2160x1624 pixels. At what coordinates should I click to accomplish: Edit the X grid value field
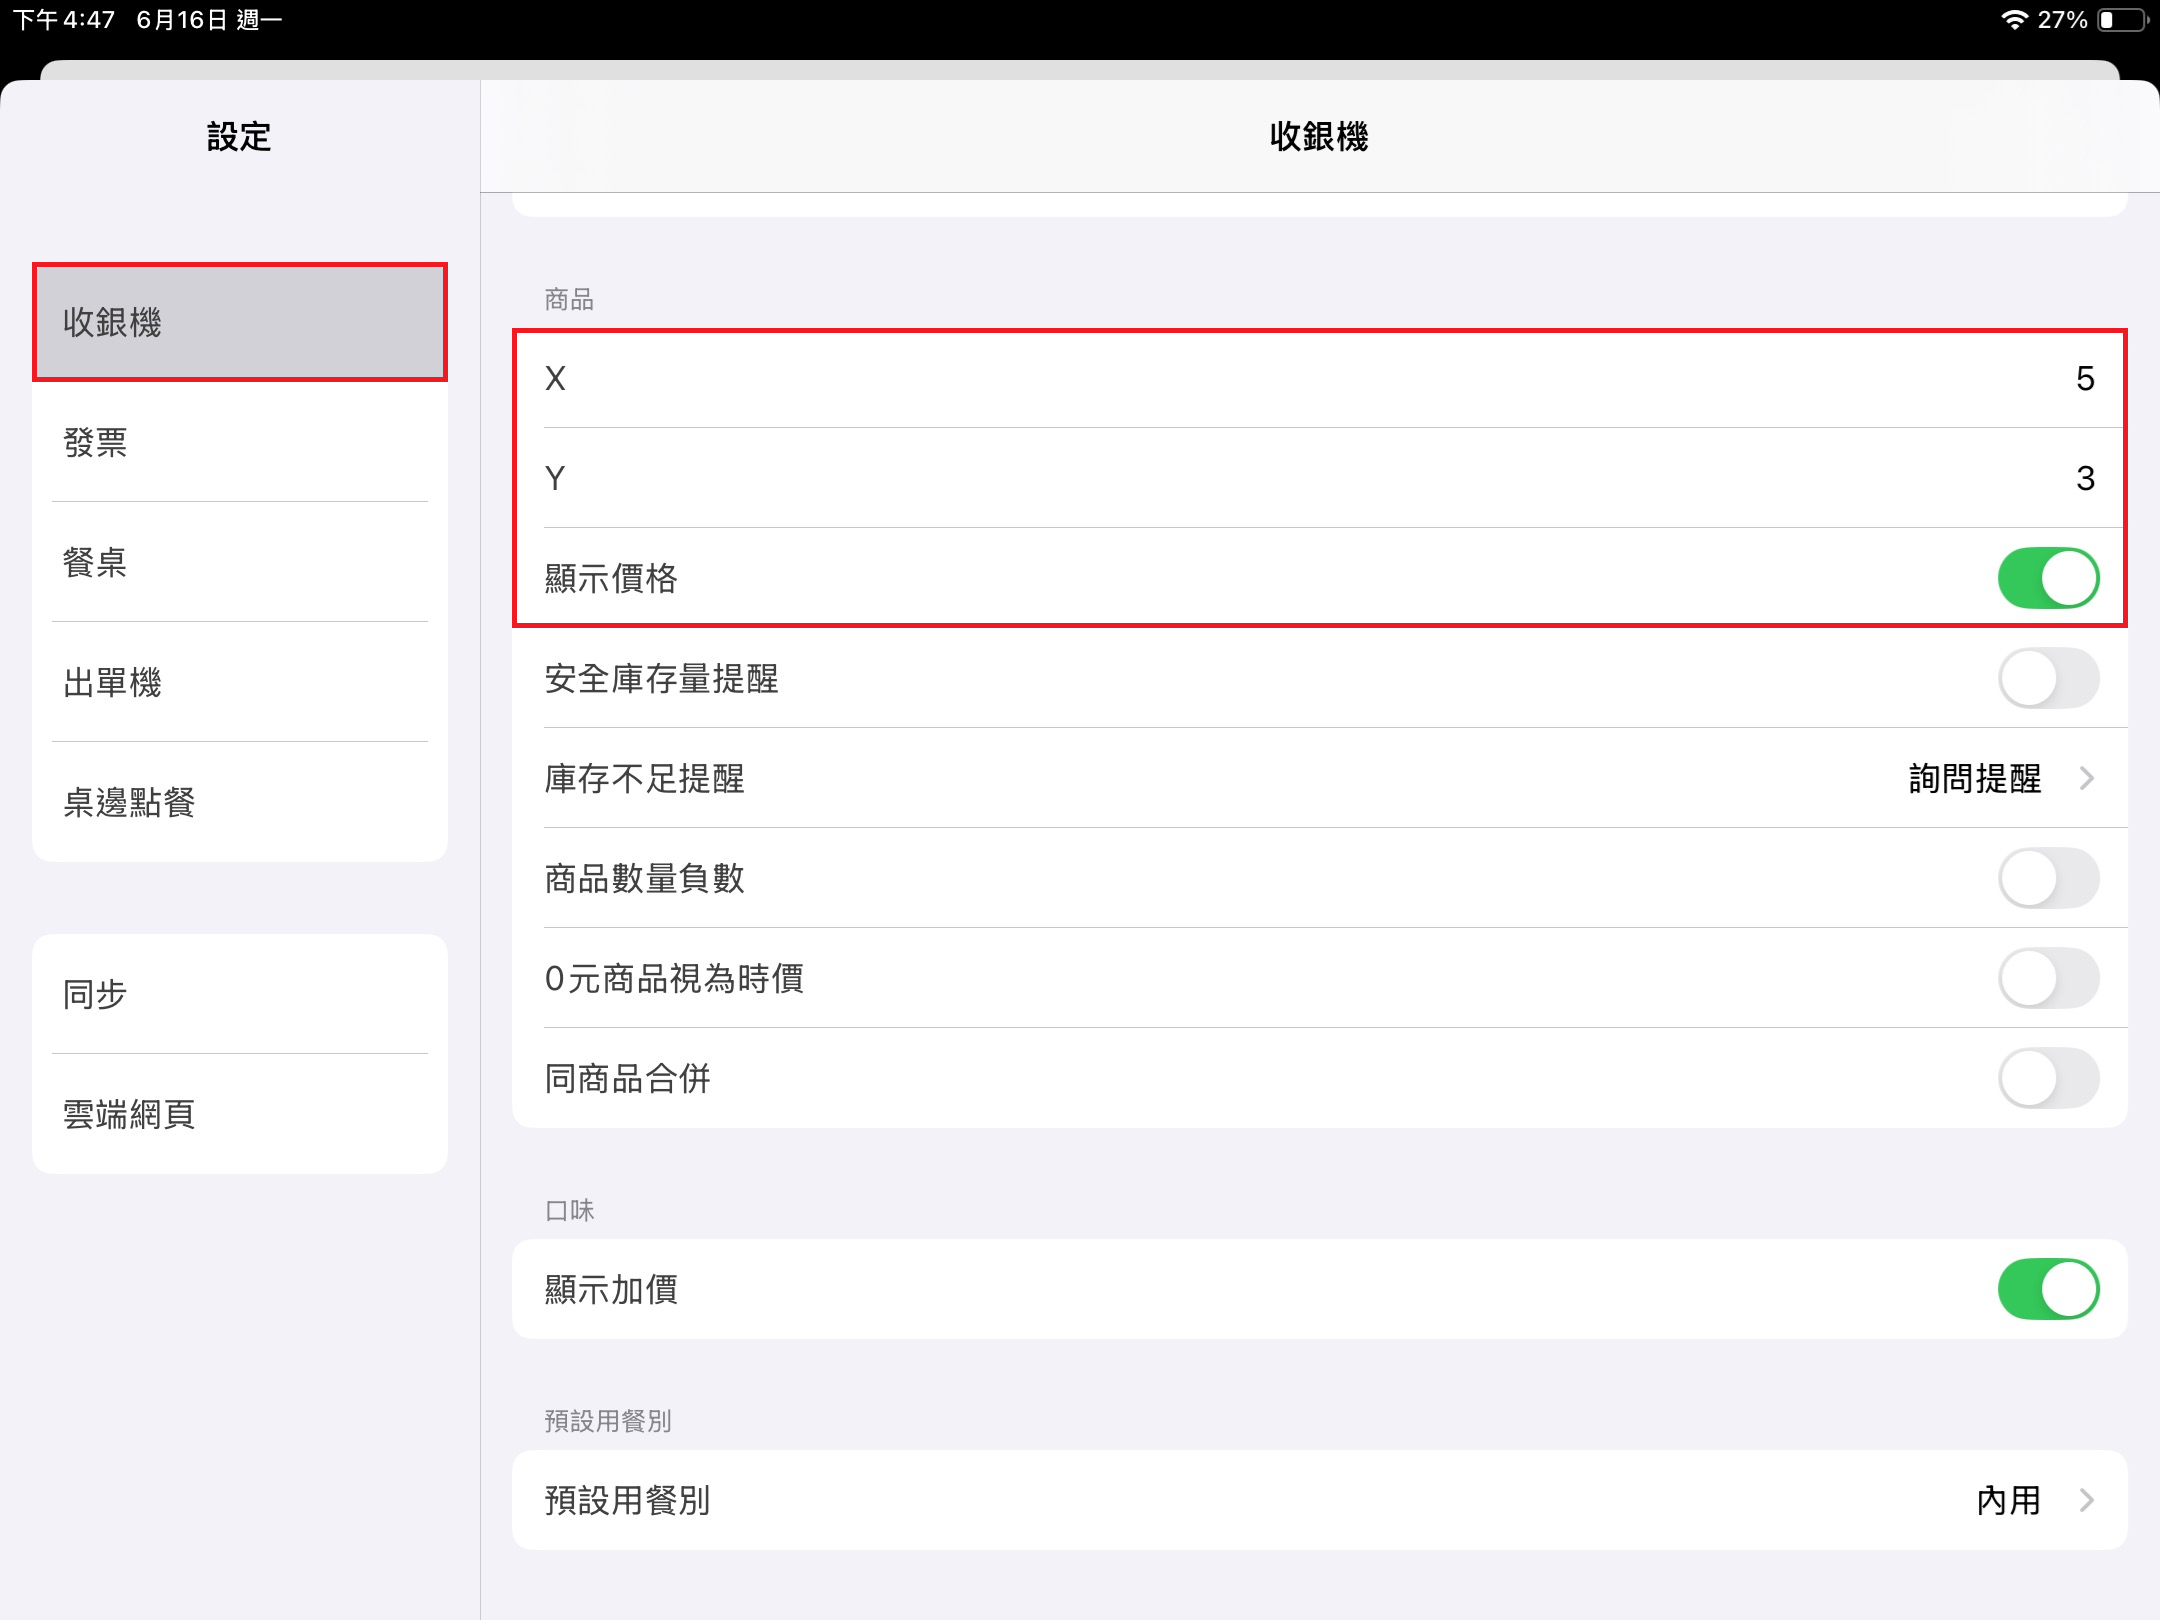tap(2084, 378)
